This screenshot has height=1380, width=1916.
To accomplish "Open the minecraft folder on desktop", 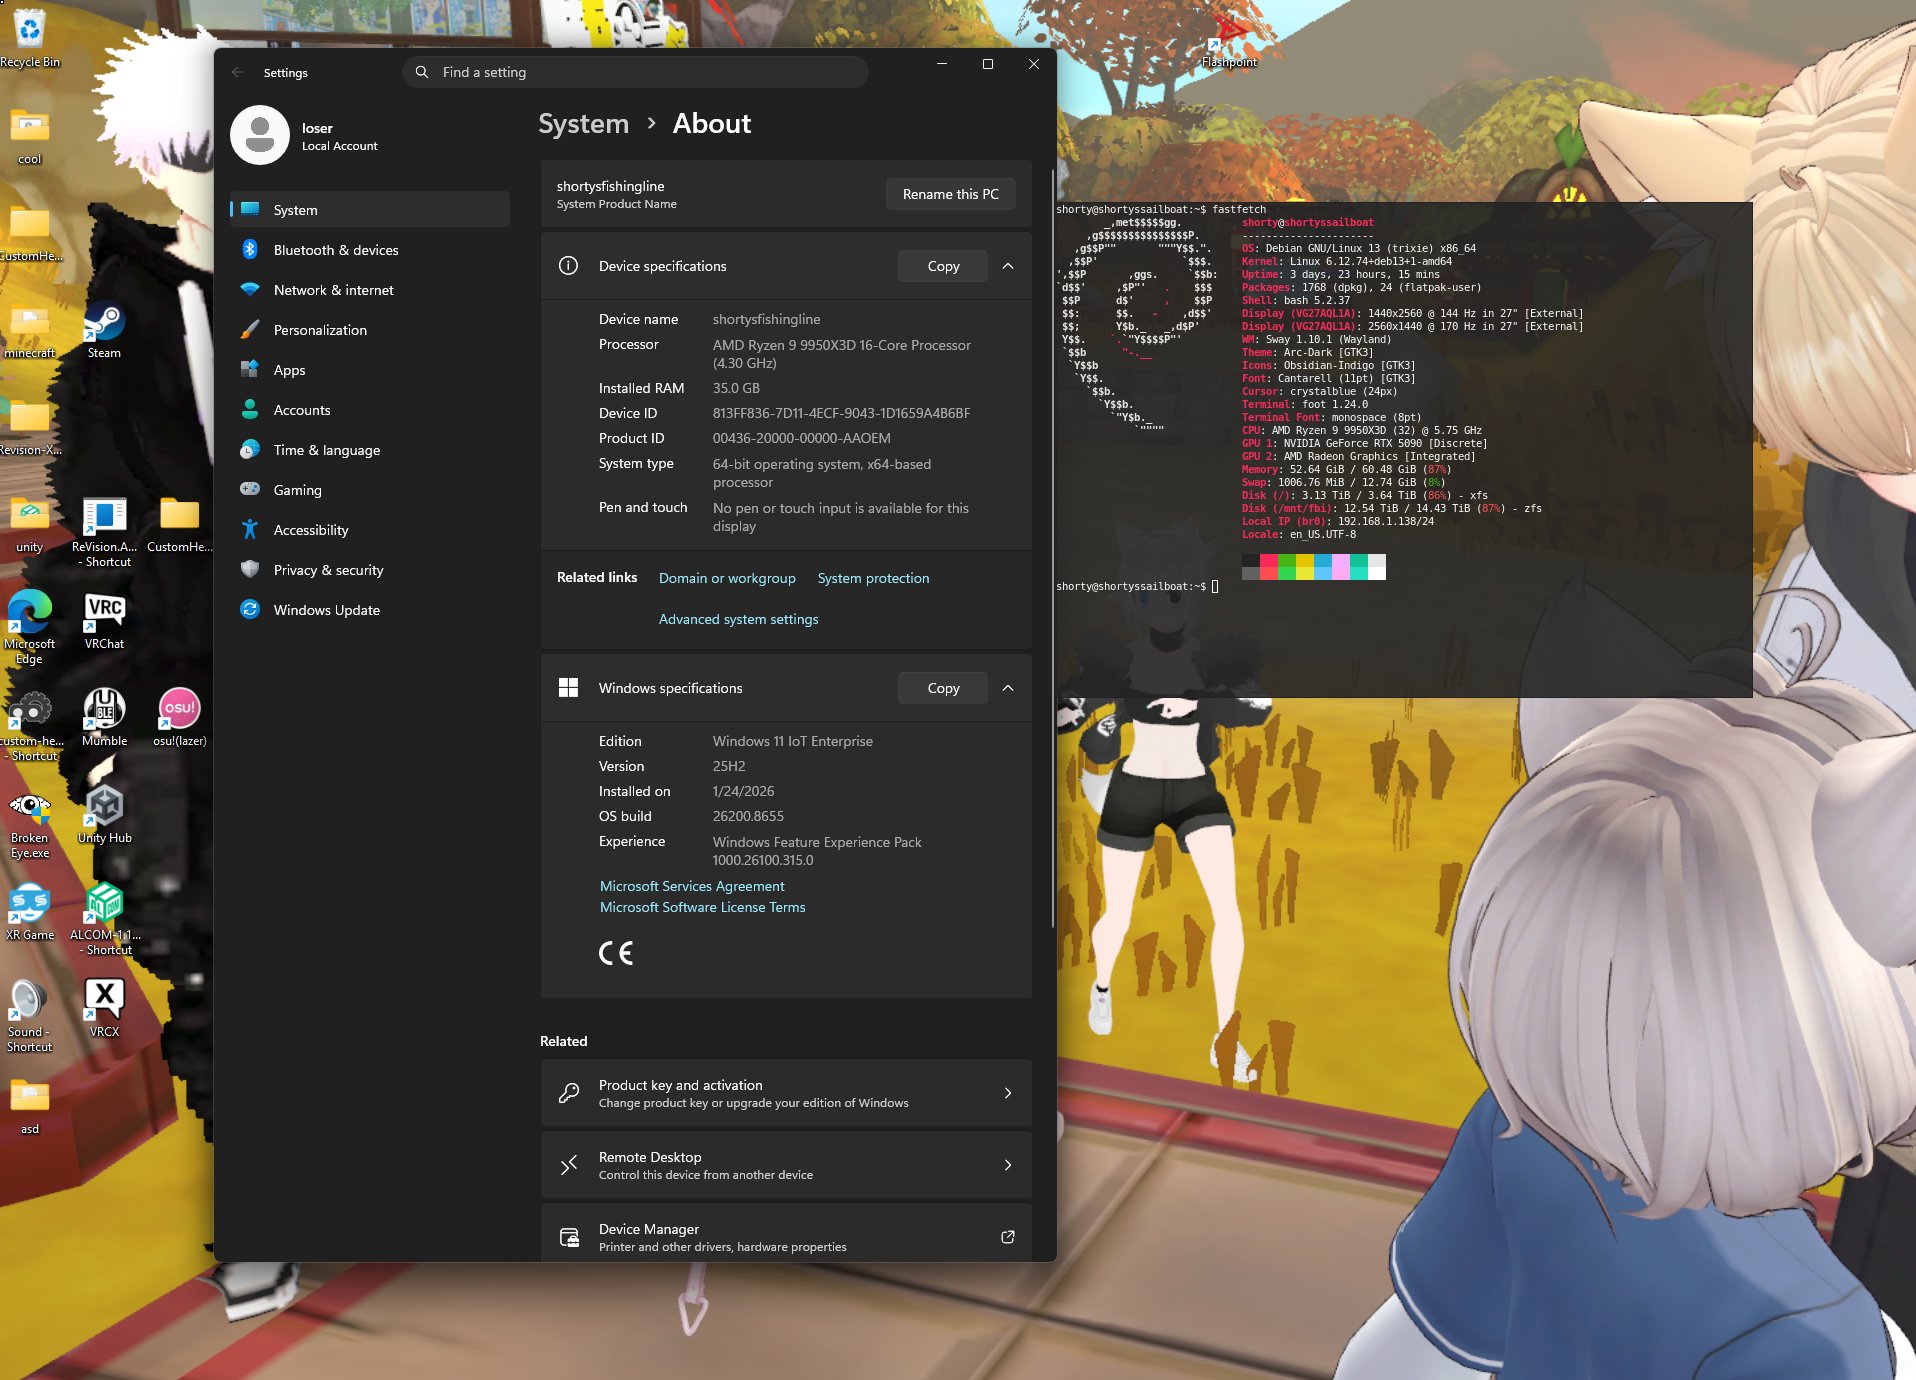I will point(30,331).
